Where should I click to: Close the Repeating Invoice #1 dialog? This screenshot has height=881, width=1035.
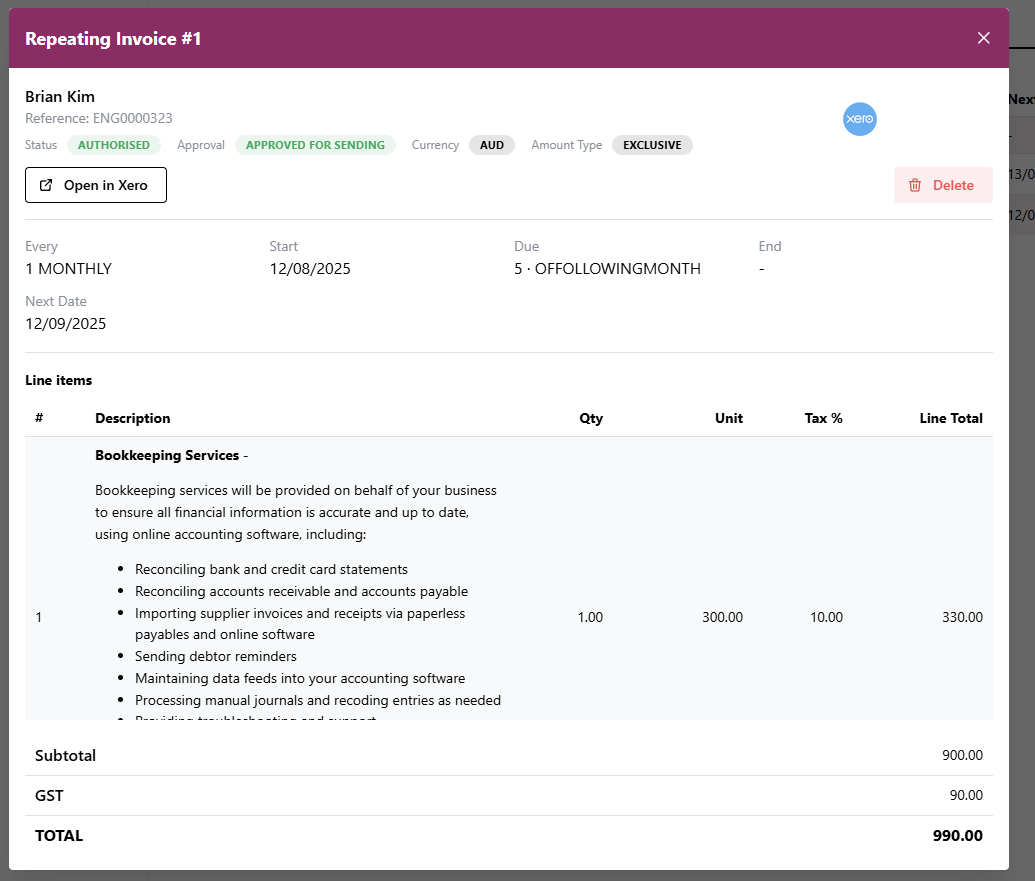point(983,38)
